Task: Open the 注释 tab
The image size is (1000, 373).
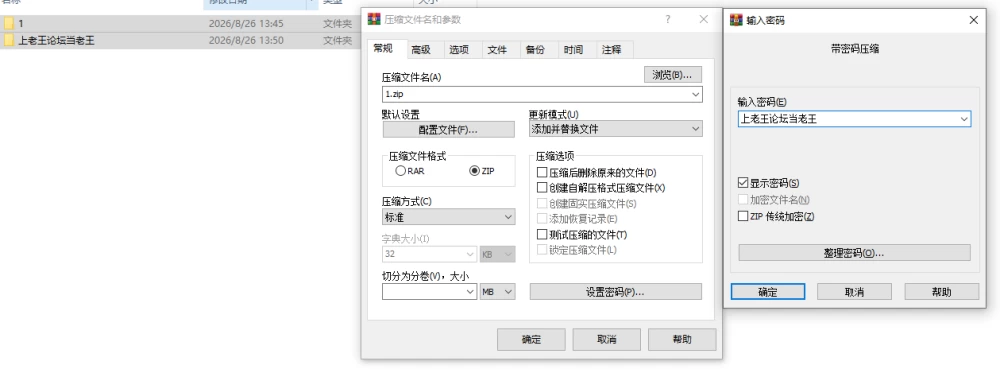Action: (612, 50)
